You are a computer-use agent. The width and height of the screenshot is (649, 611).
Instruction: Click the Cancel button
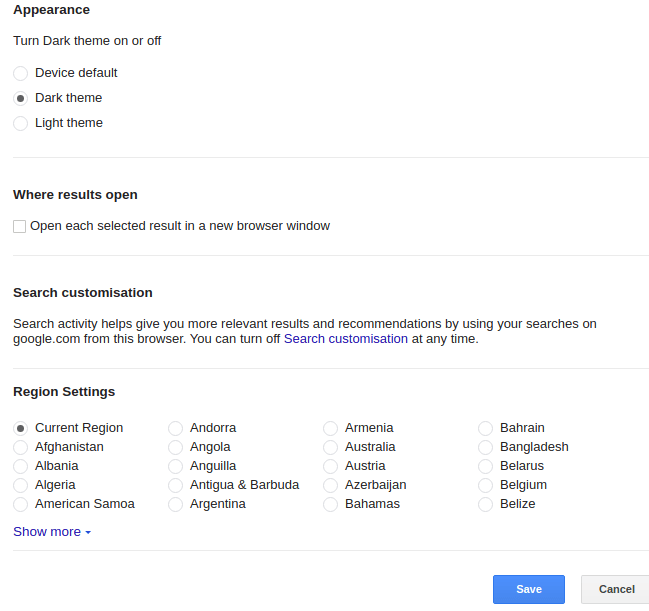[616, 589]
